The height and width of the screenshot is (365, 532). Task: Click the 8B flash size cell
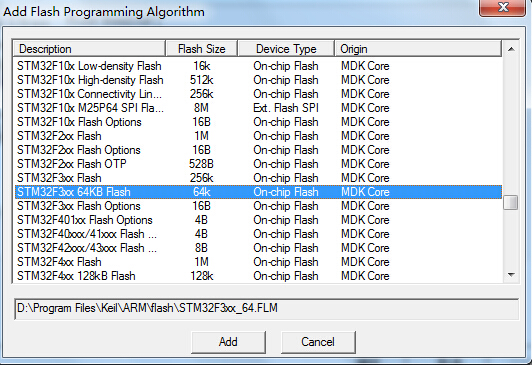pyautogui.click(x=202, y=248)
